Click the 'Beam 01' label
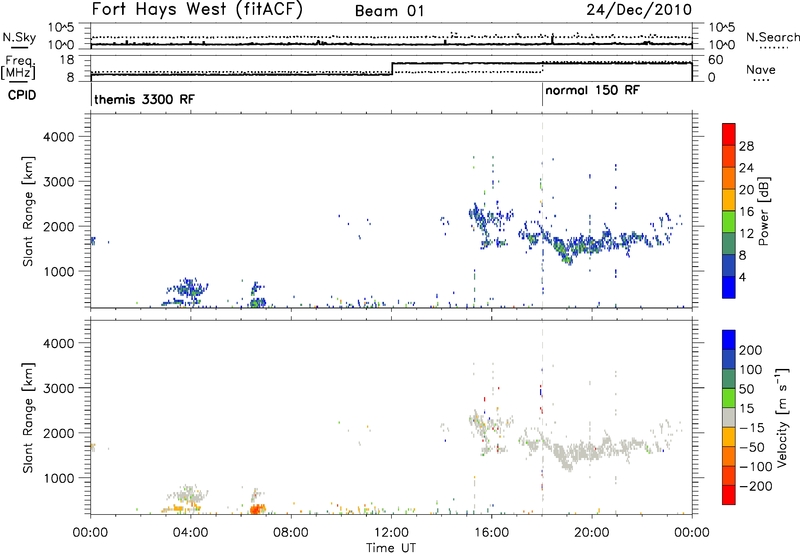The image size is (800, 554). (x=389, y=11)
